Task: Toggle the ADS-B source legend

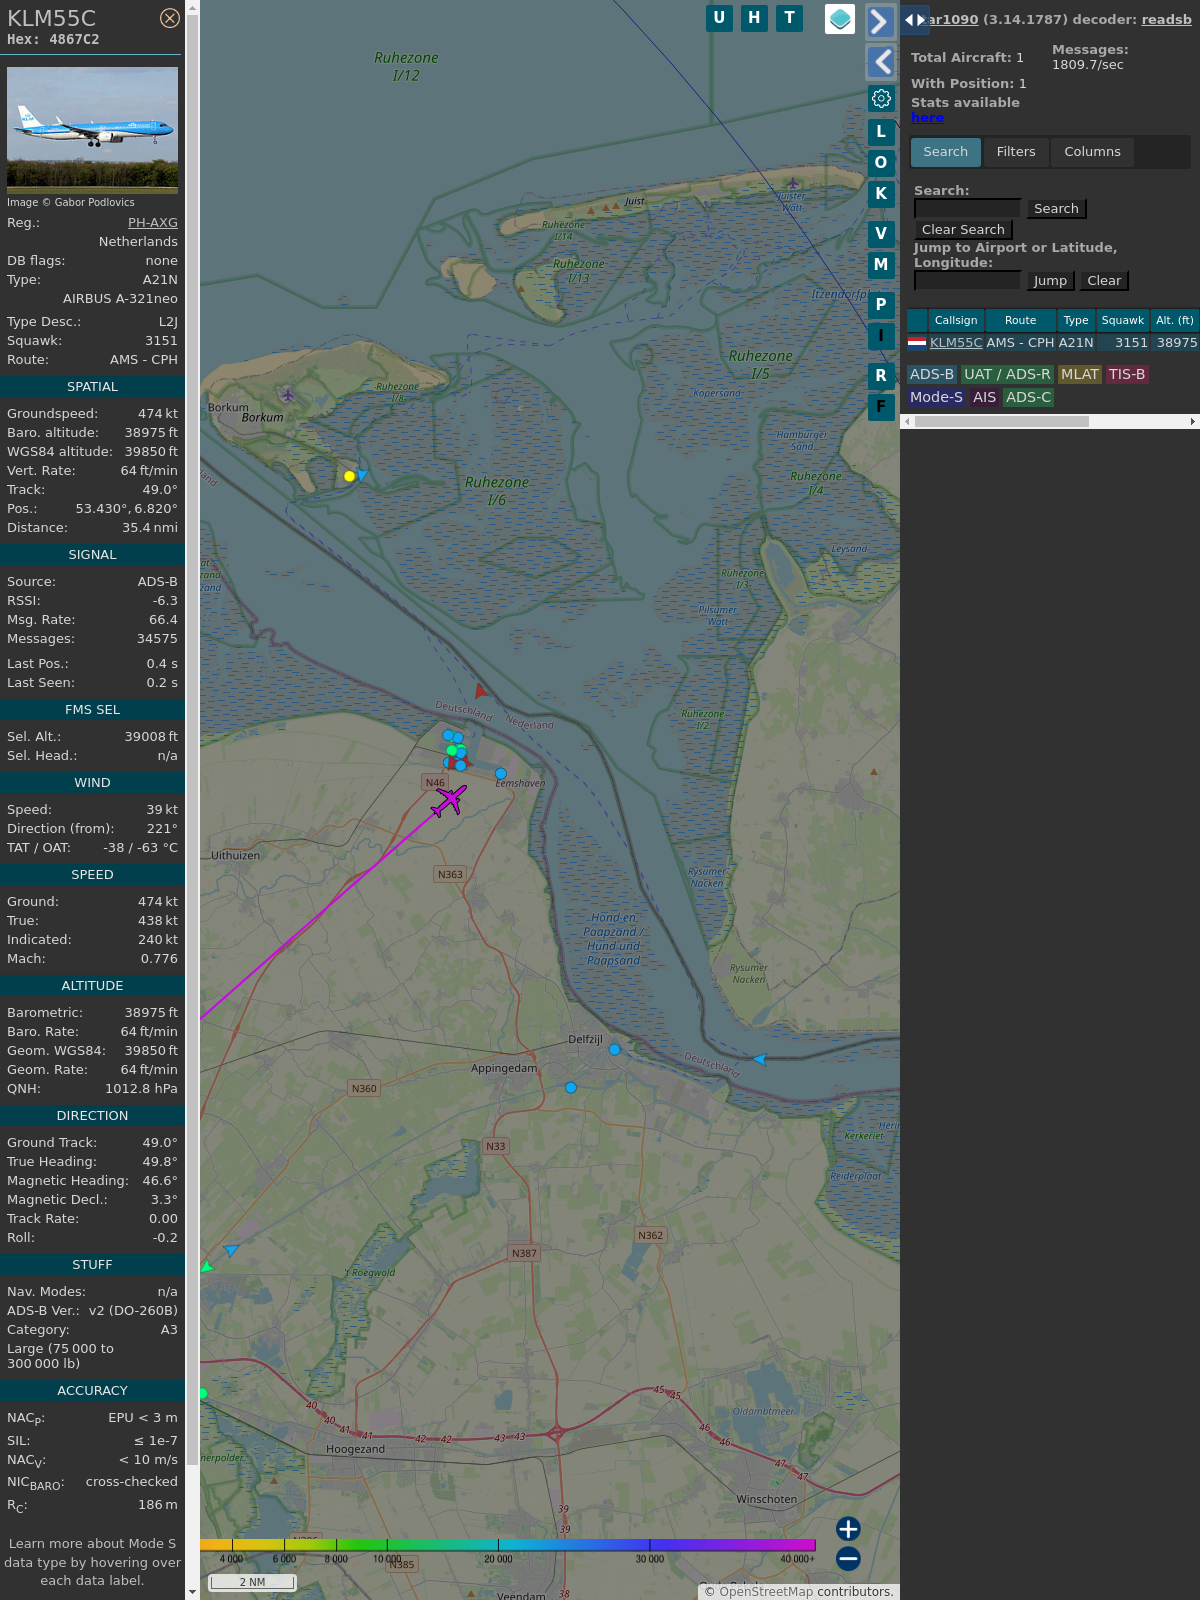Action: (932, 374)
